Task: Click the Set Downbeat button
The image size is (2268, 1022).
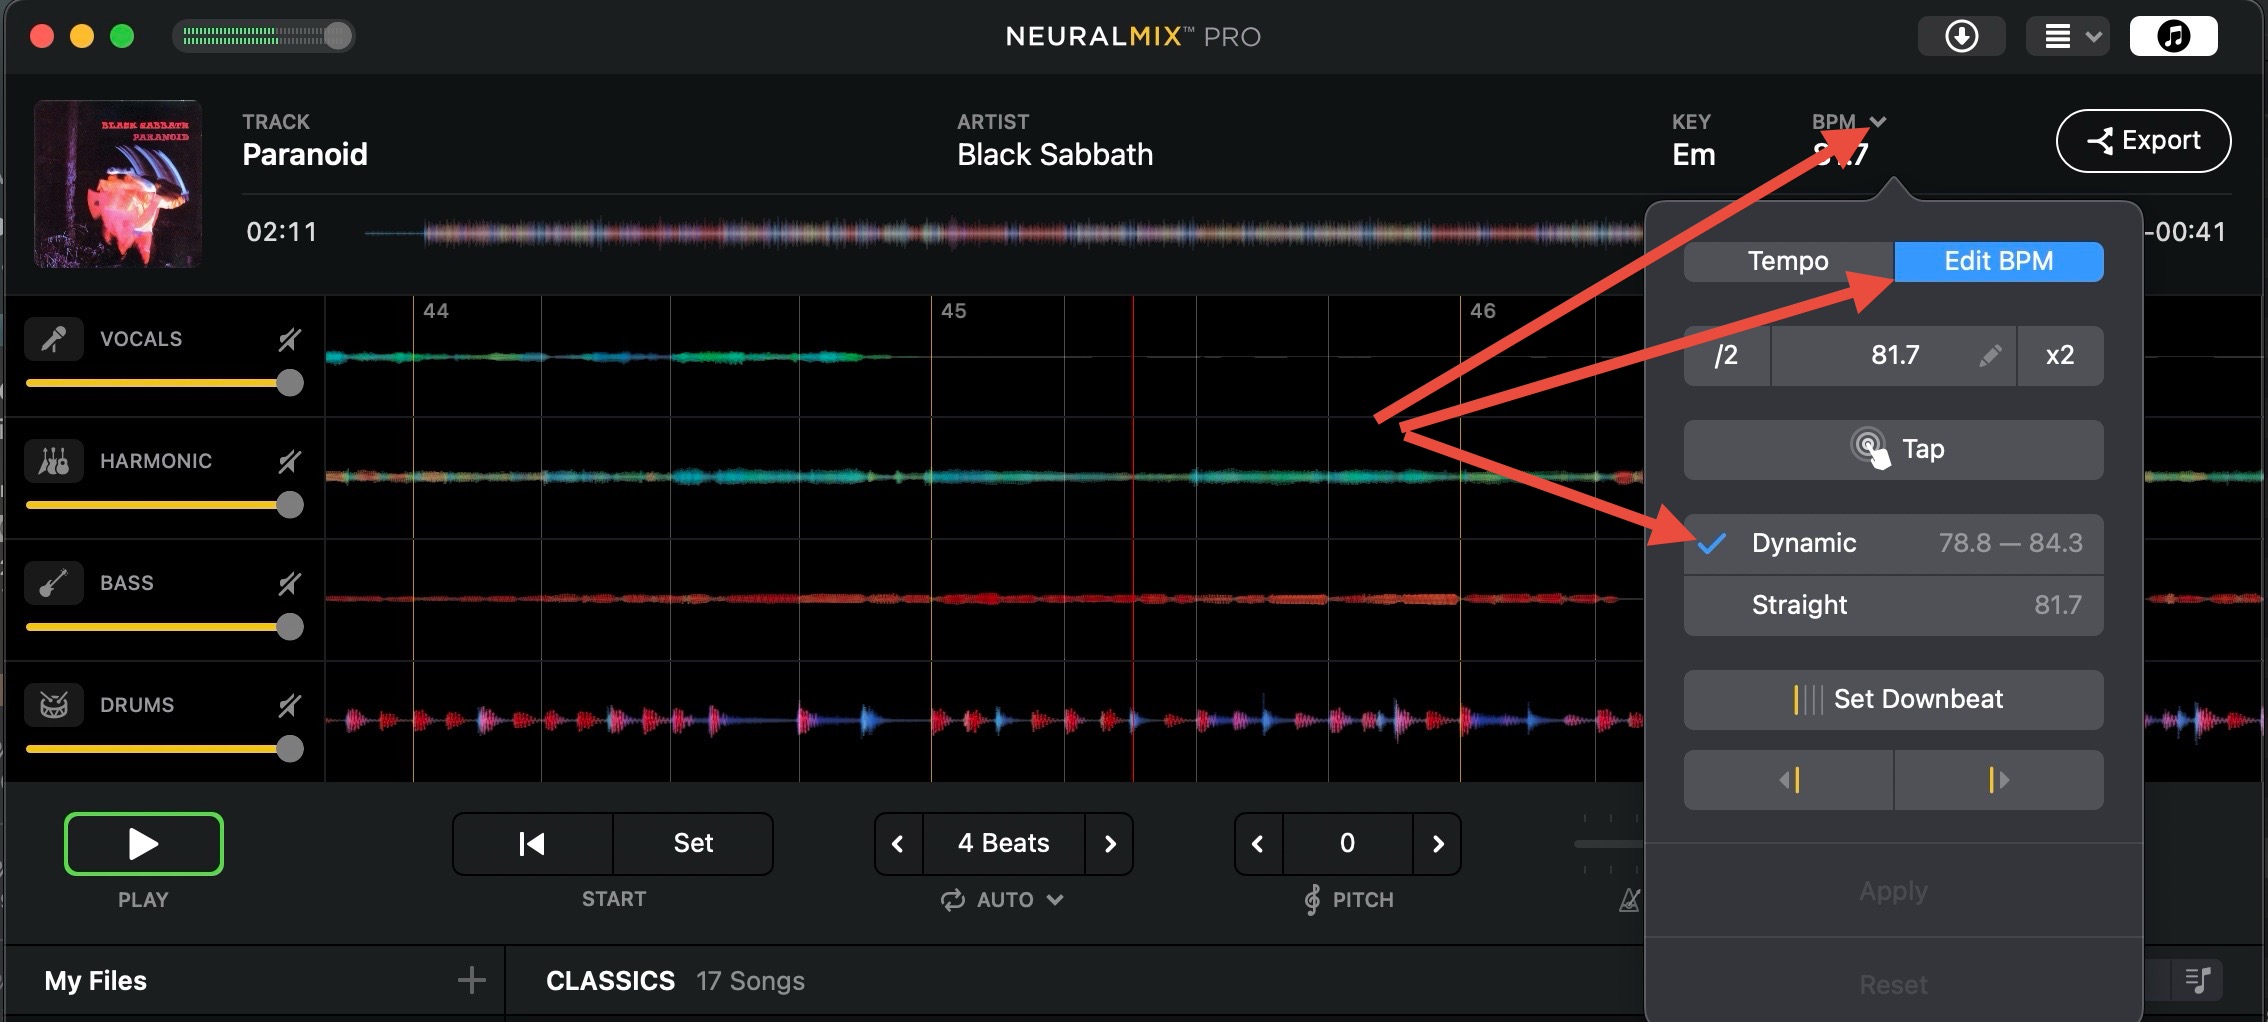Action: [1893, 699]
